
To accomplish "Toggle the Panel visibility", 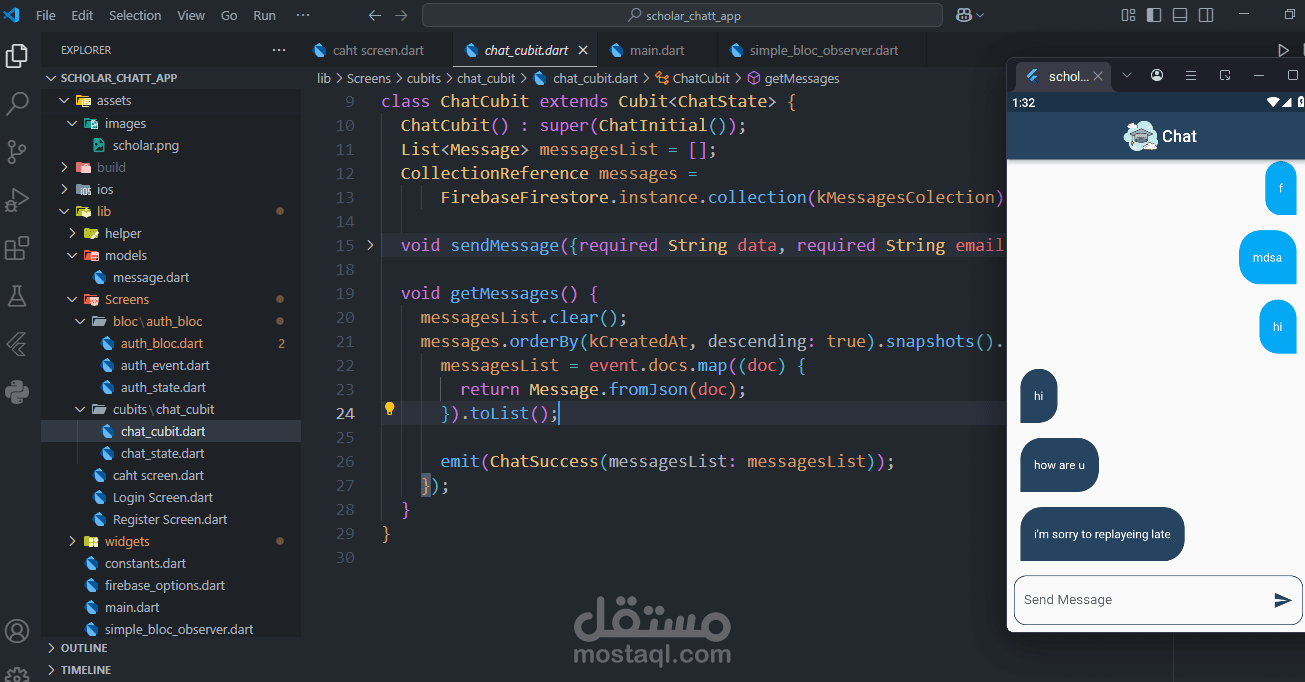I will [1178, 14].
